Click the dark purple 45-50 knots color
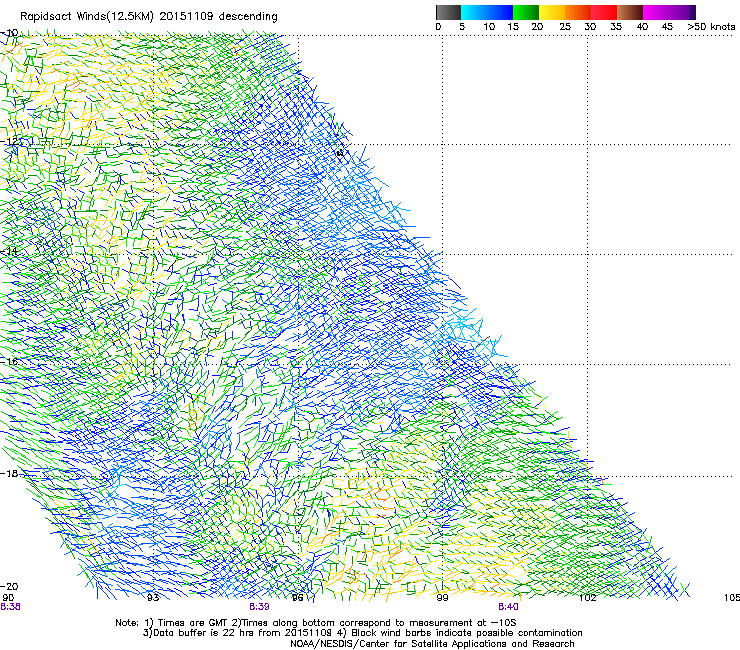The width and height of the screenshot is (740, 650). [682, 12]
